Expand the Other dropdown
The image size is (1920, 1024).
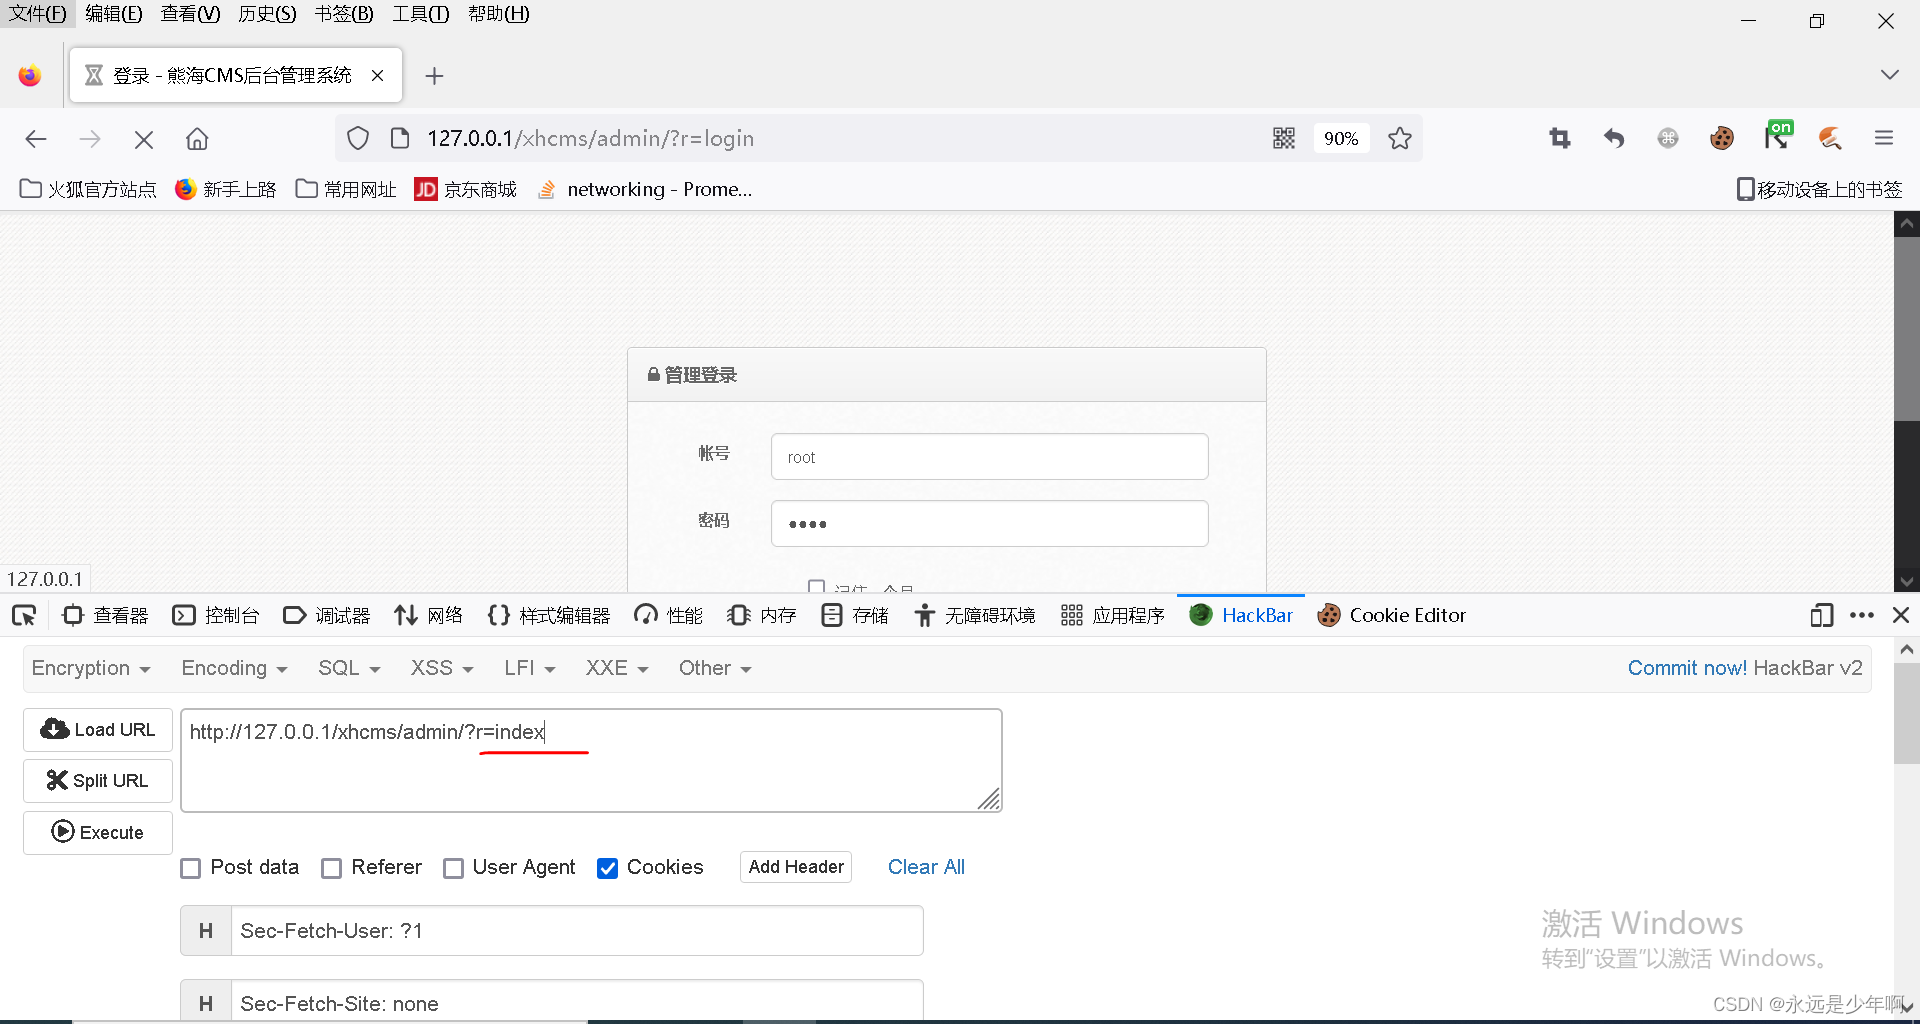[x=715, y=668]
